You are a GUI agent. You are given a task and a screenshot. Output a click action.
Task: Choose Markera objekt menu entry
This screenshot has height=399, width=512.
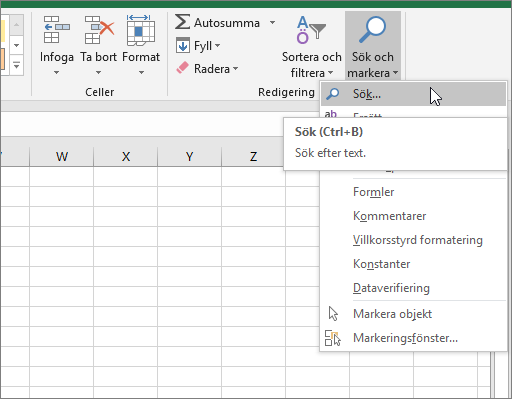click(x=413, y=314)
